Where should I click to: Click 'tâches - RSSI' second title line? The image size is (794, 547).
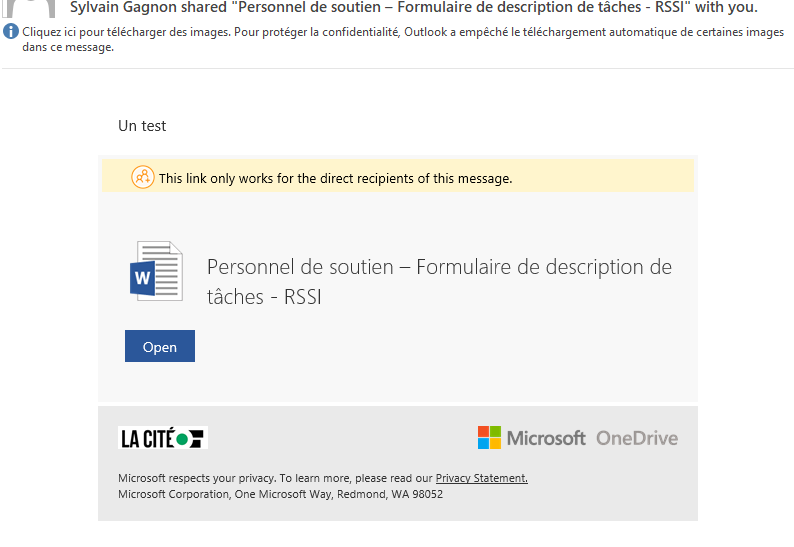[x=264, y=297]
